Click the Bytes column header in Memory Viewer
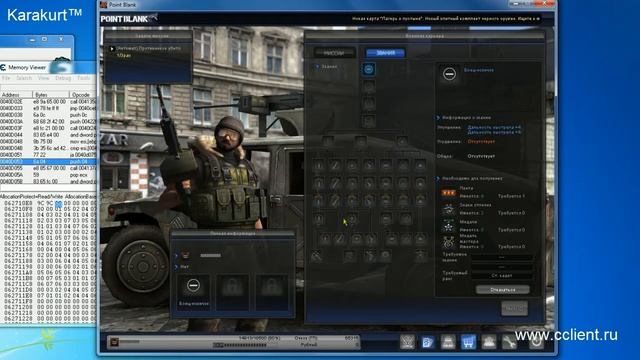Screen dimensions: 640x360 click(51, 94)
